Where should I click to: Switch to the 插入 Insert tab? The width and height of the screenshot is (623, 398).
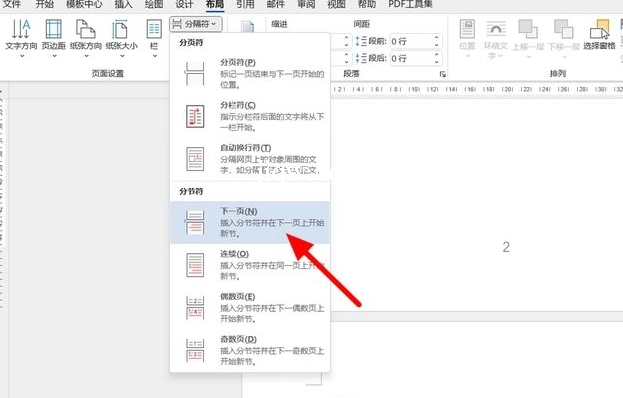click(x=124, y=4)
